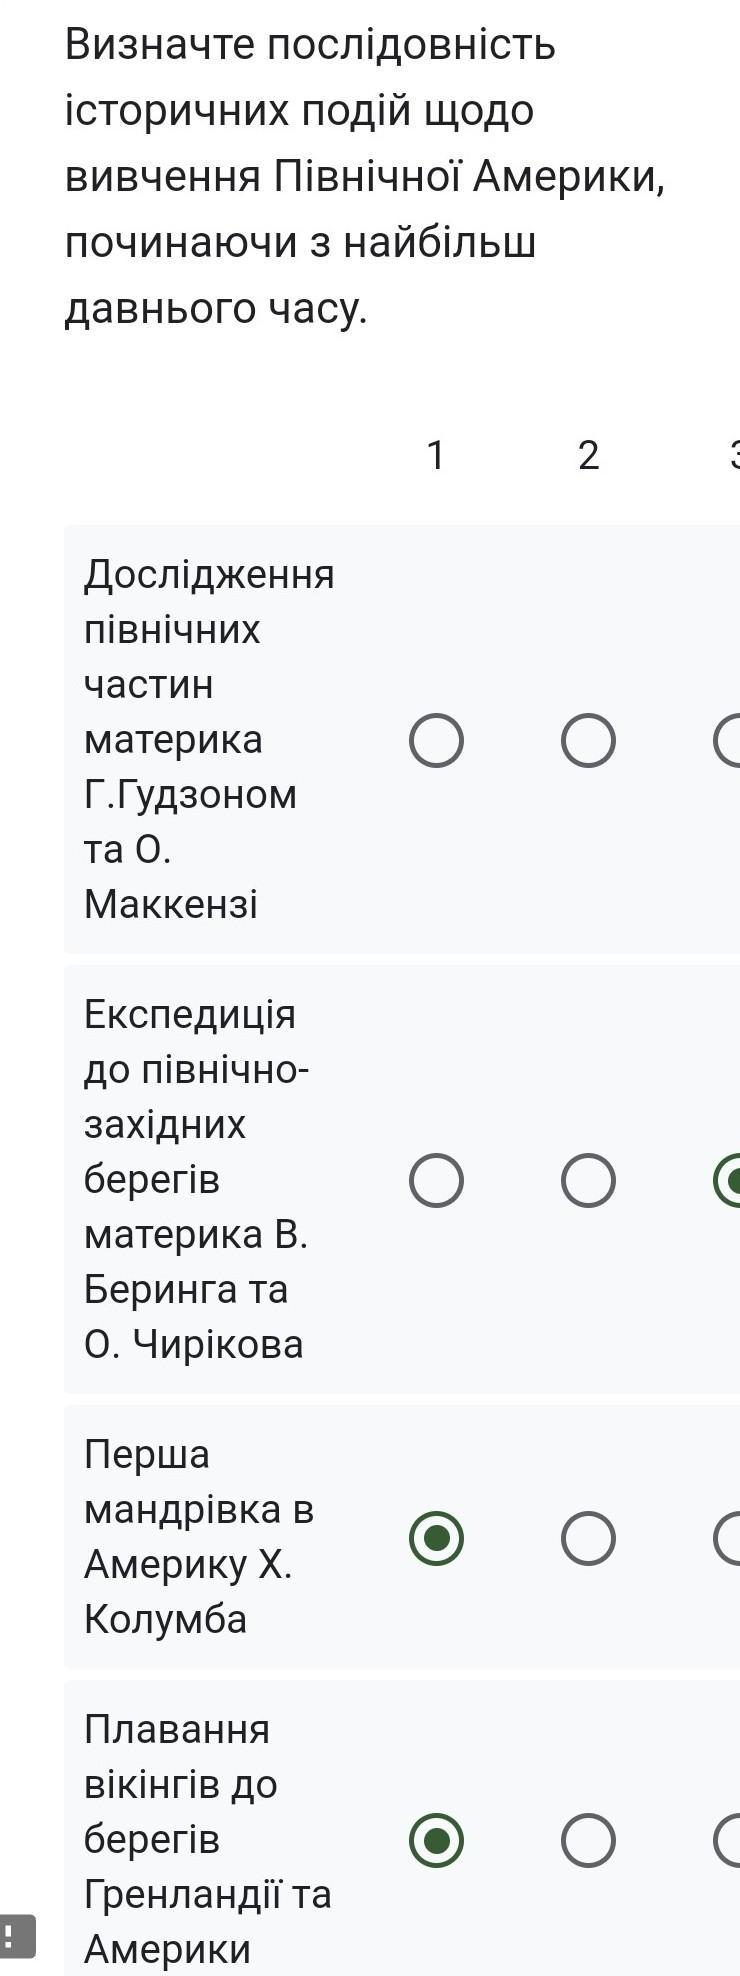Viewport: 740px width, 1976px height.
Task: Select column 2 for Гудзон та Маккензі row
Action: 588,740
